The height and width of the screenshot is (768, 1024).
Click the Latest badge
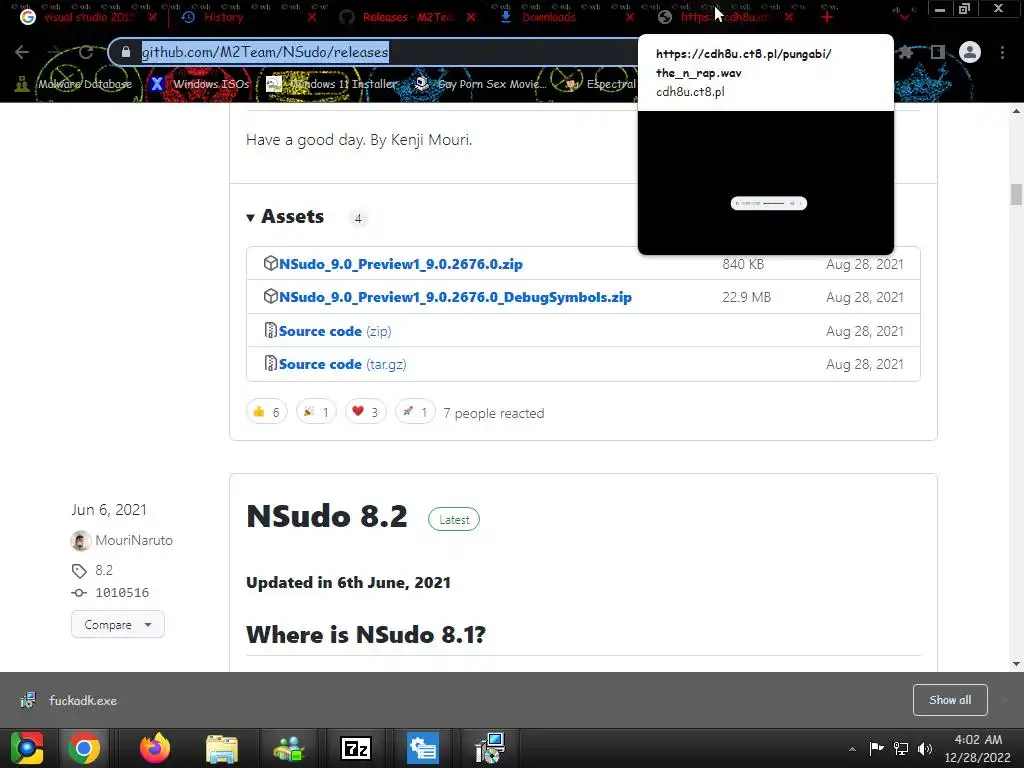coord(454,520)
